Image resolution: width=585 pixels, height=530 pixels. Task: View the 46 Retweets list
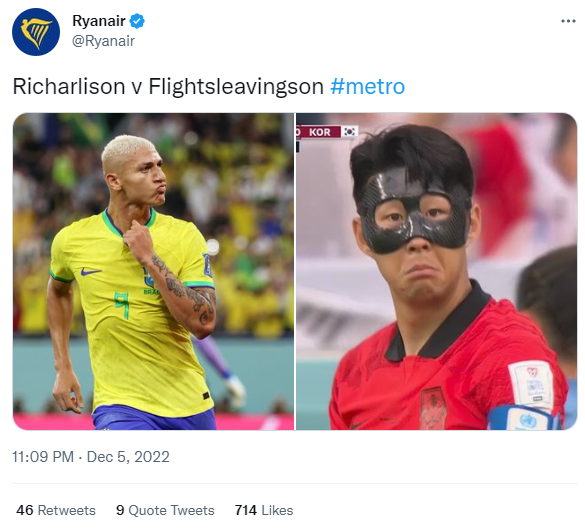tap(56, 510)
